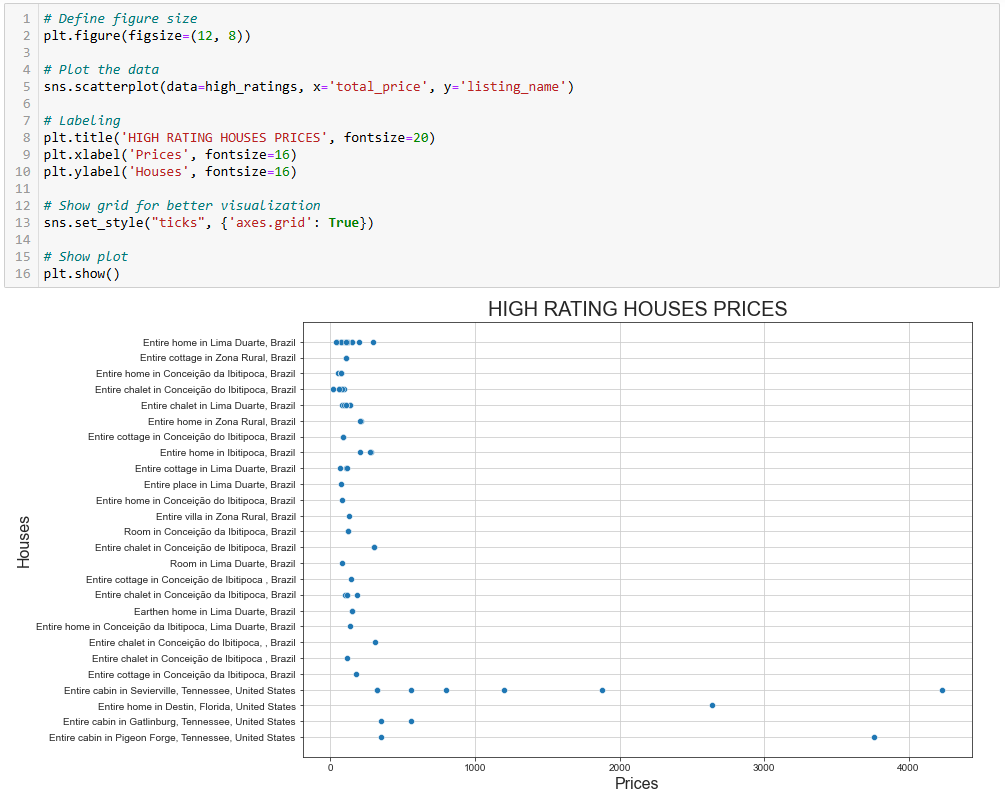
Task: Click the x-axis tick label 2000
Action: click(620, 767)
